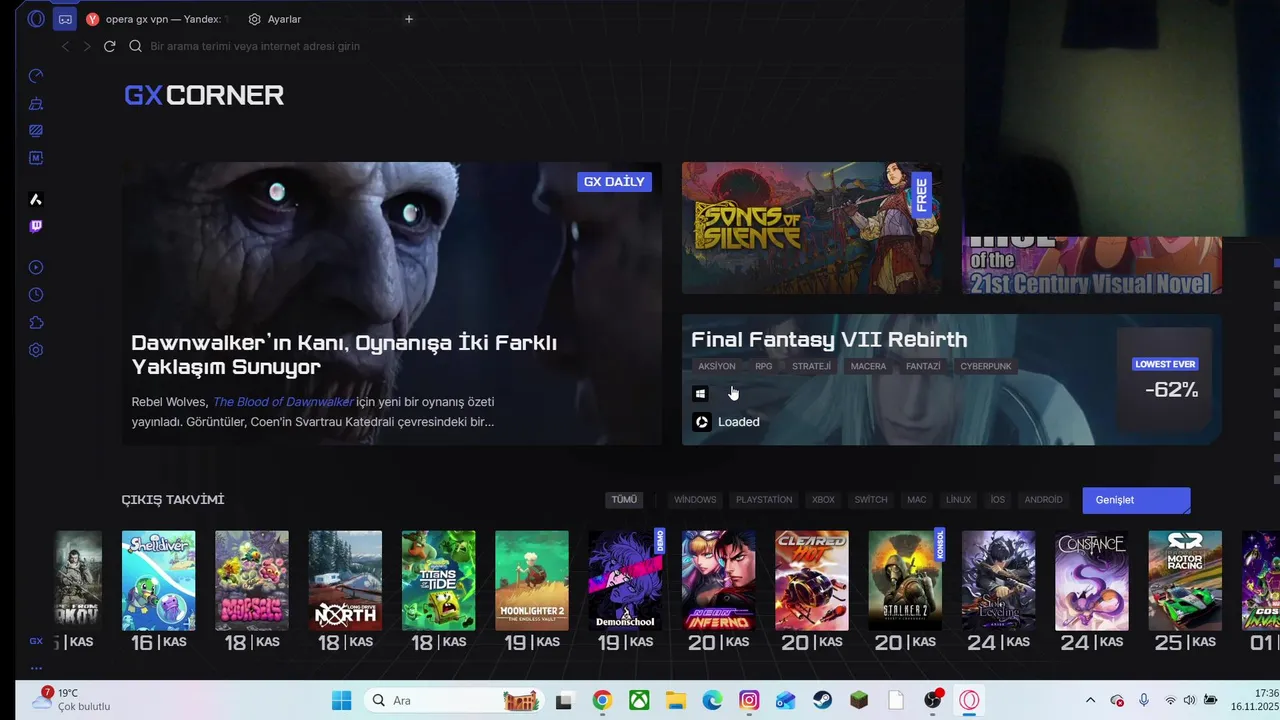The image size is (1280, 720).
Task: Open the Motor Racing game cover
Action: [1185, 581]
